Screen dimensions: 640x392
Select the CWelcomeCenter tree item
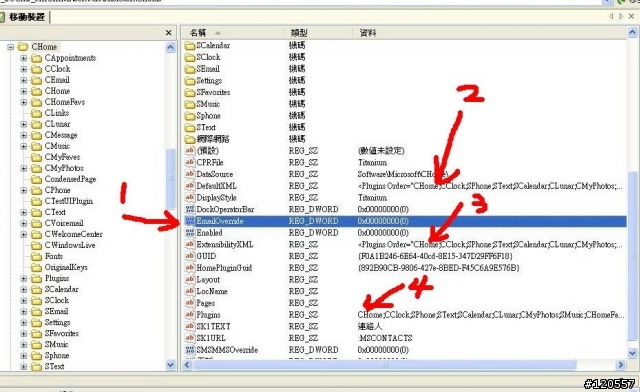[73, 234]
